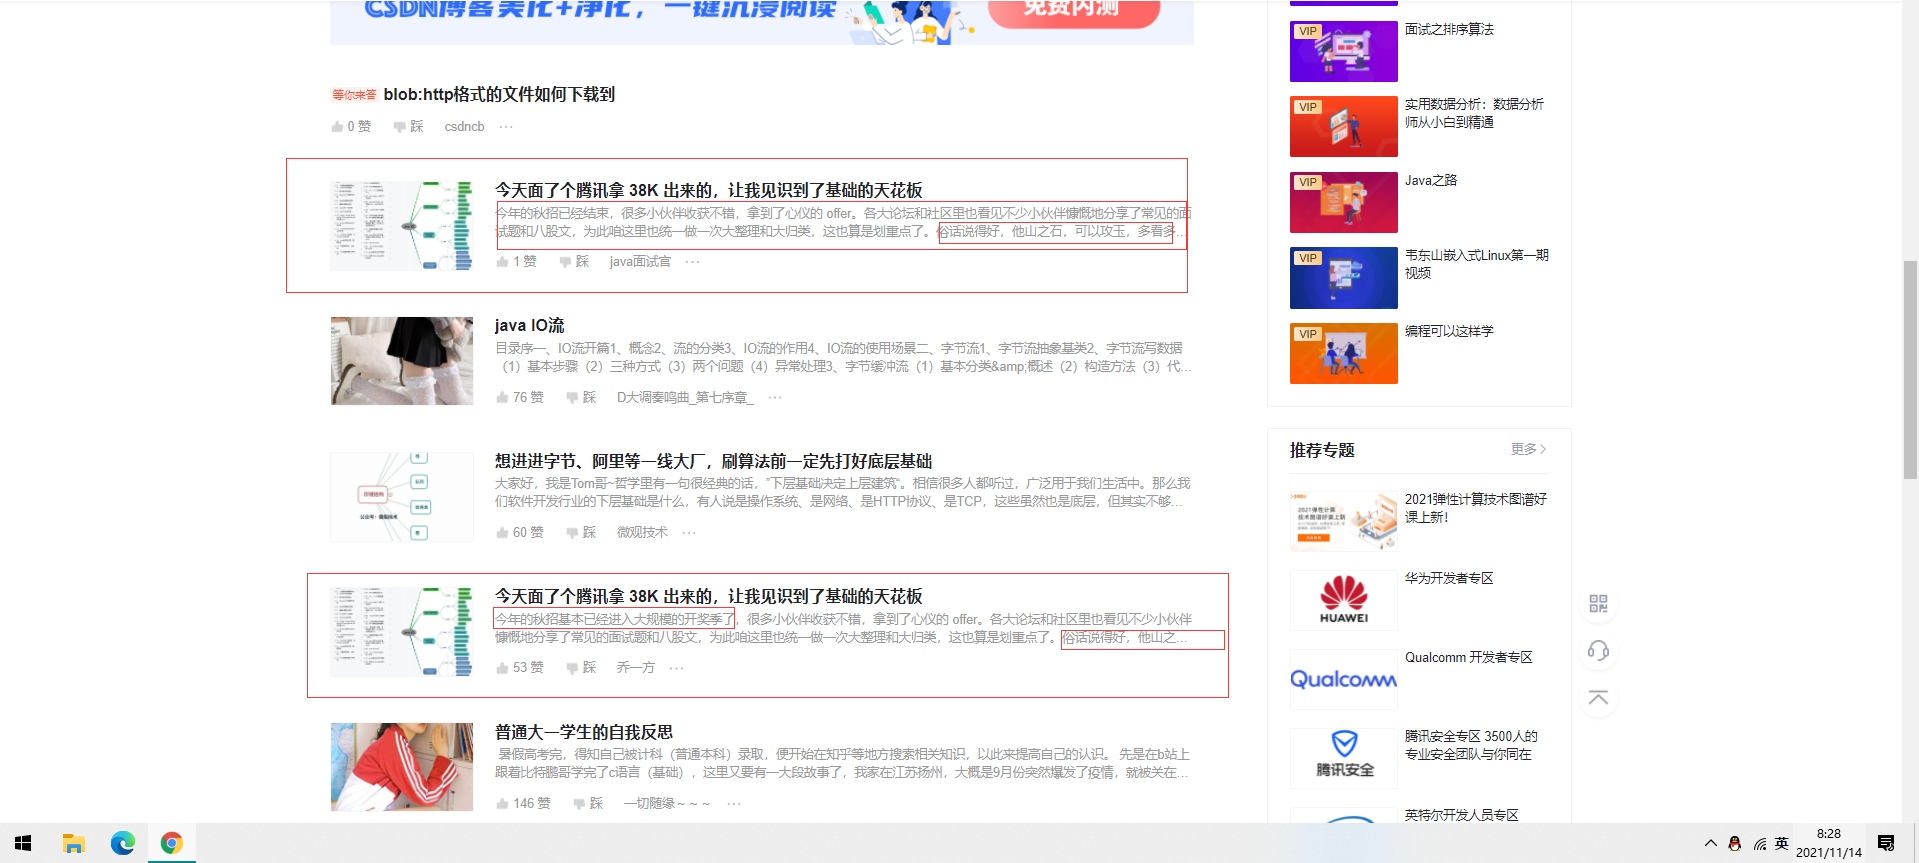Open the Qualcomm 开发者专区 topic
The height and width of the screenshot is (863, 1919).
coord(1468,658)
